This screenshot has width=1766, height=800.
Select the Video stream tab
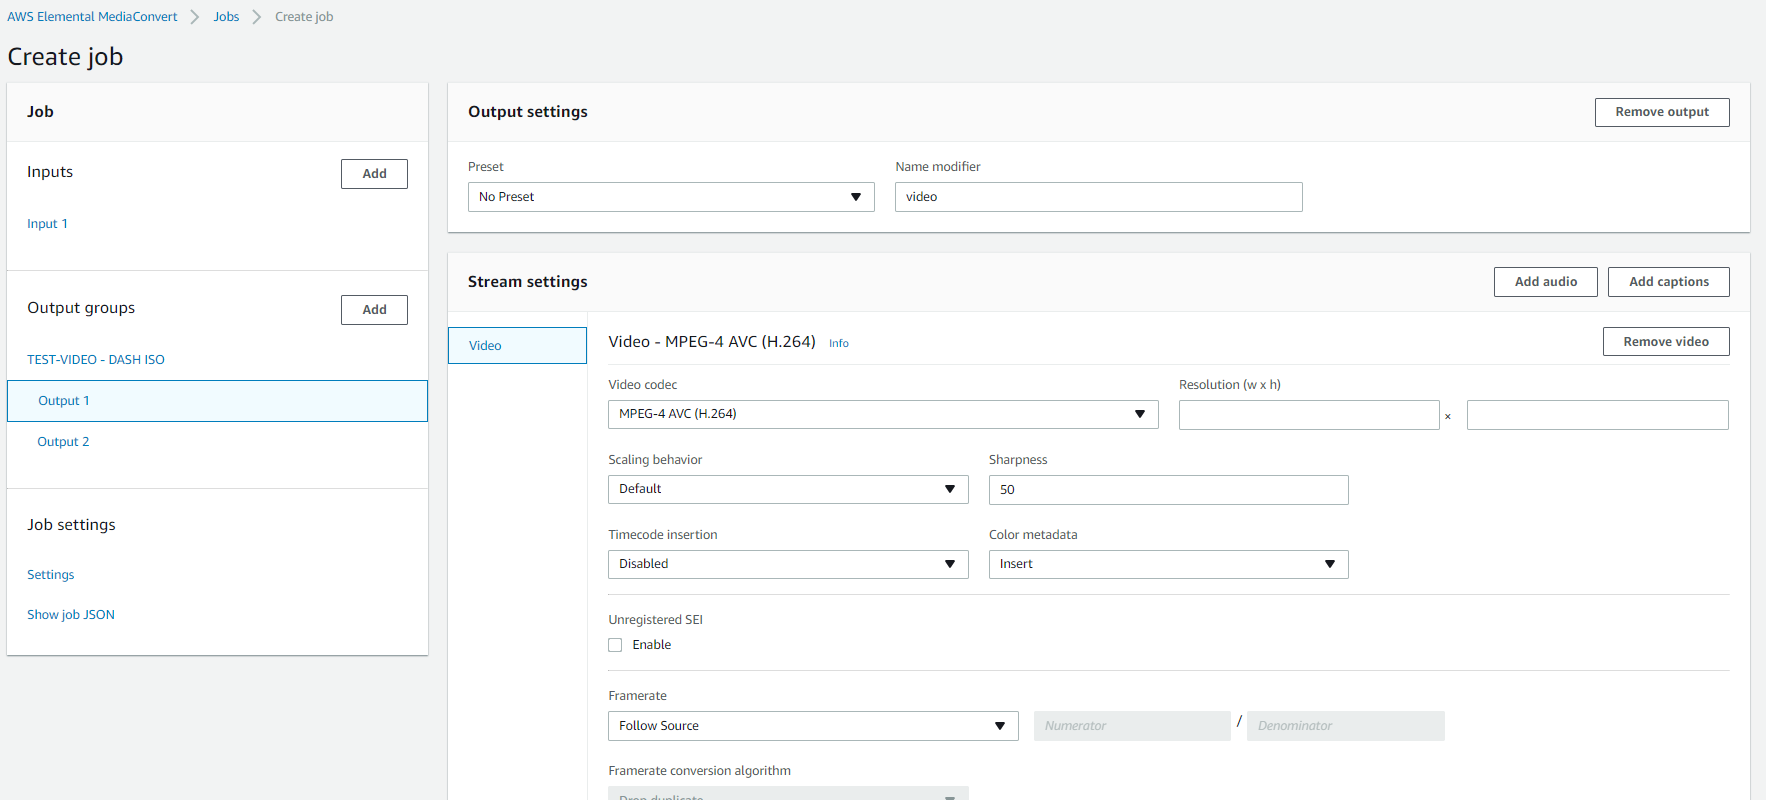pyautogui.click(x=517, y=346)
